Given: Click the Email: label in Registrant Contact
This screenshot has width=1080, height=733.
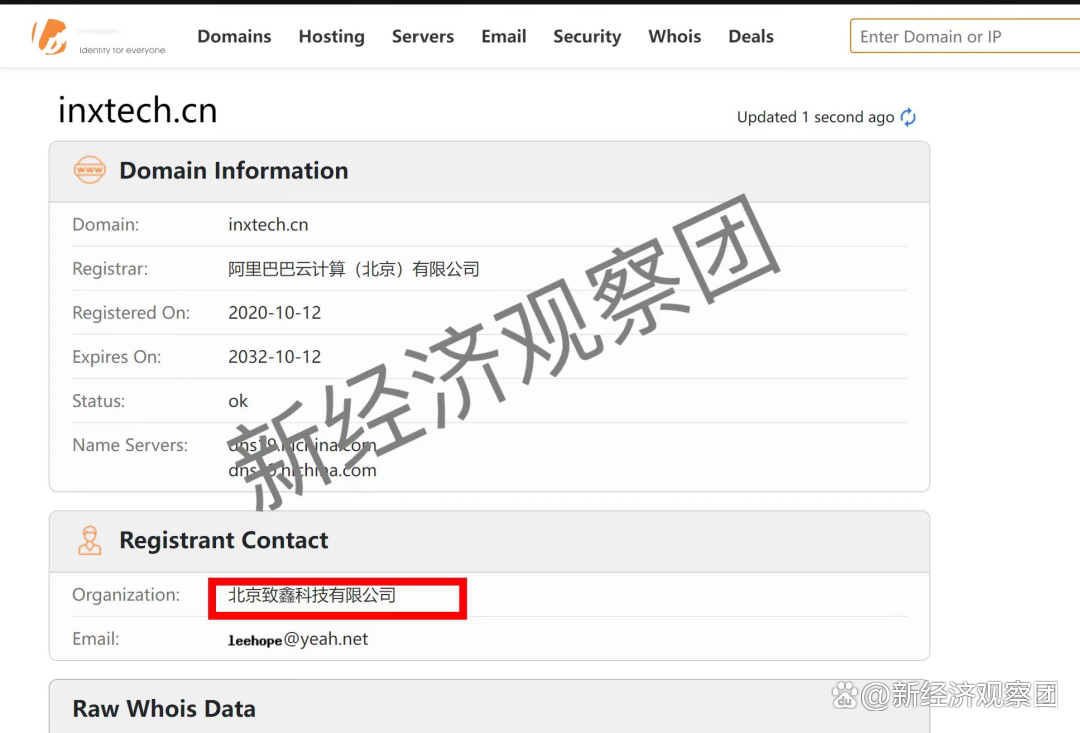Looking at the screenshot, I should [x=96, y=639].
